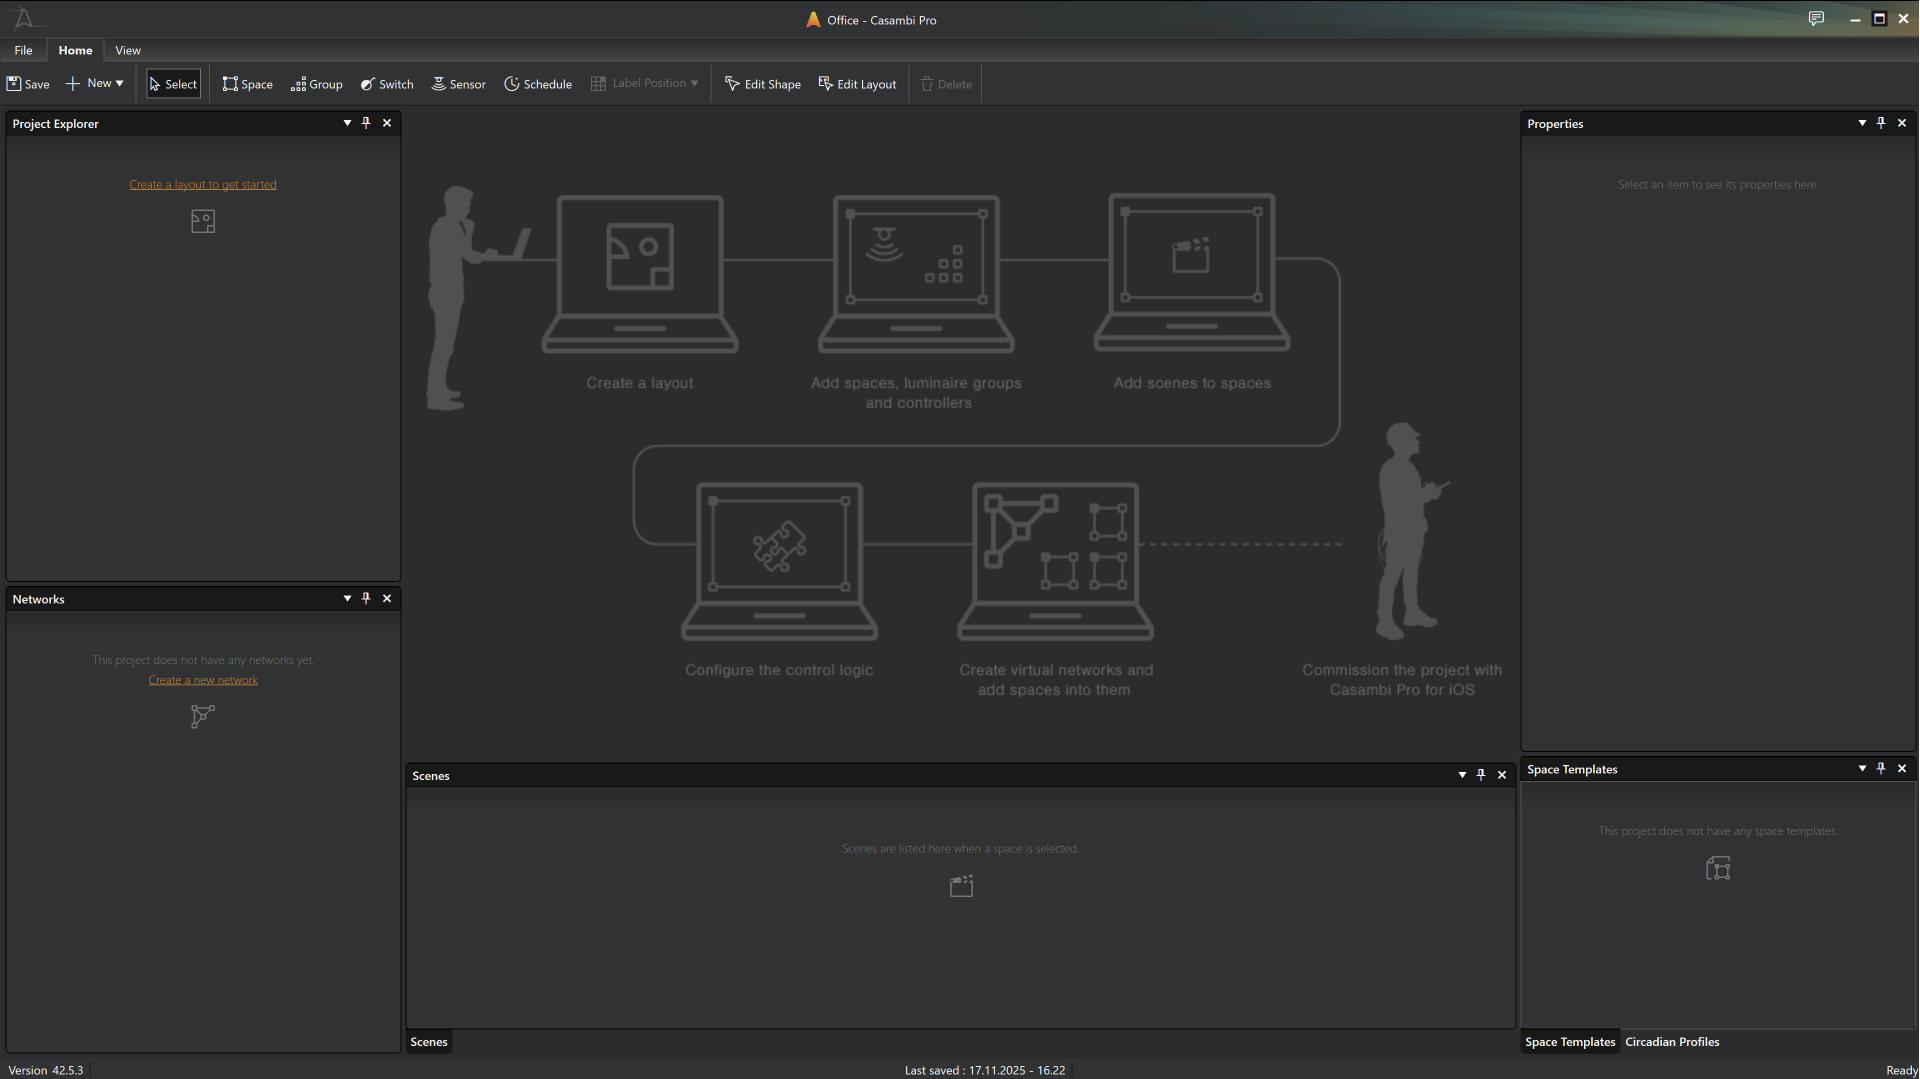Select the Sensor tool
The height and width of the screenshot is (1079, 1920).
point(458,84)
